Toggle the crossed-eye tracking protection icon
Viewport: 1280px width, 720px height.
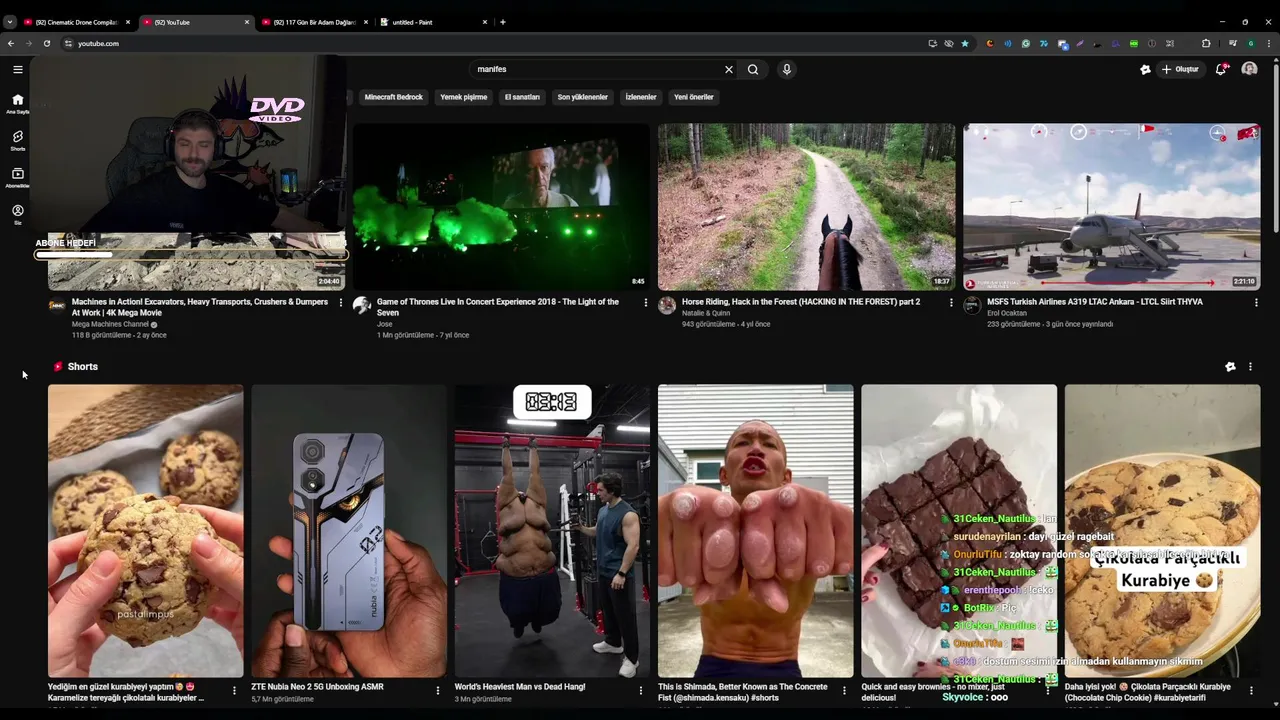tap(949, 43)
